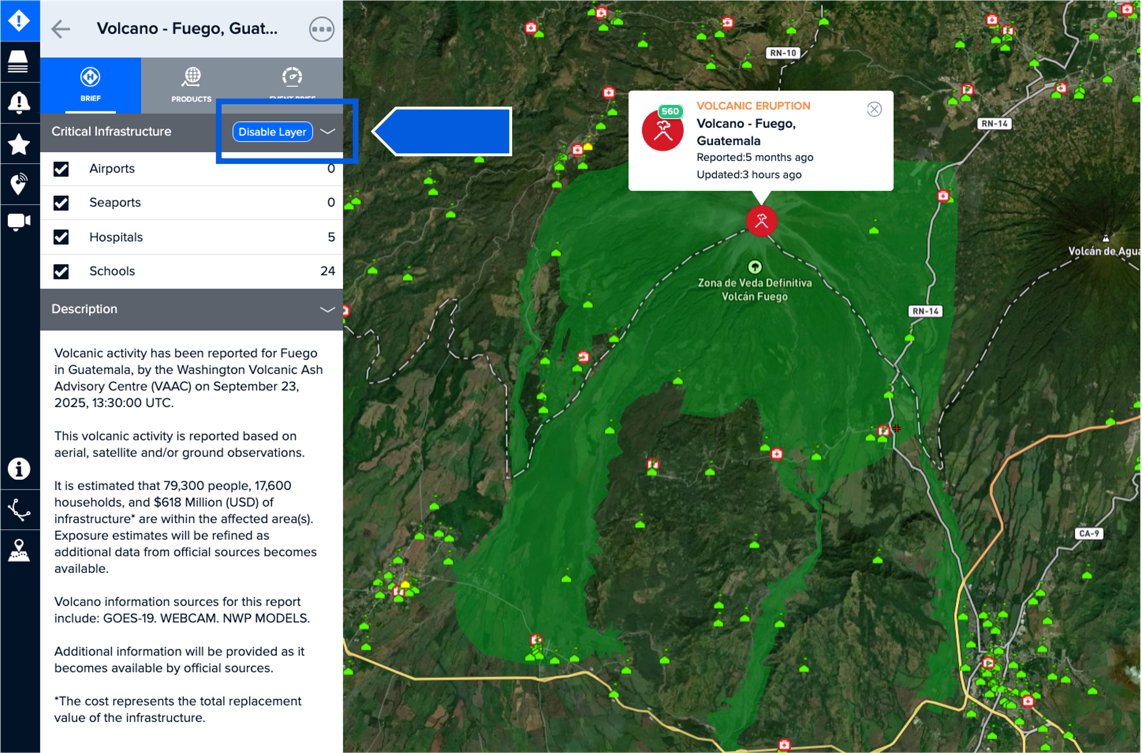Open the star favorites sidebar icon
The image size is (1142, 753).
coord(19,144)
